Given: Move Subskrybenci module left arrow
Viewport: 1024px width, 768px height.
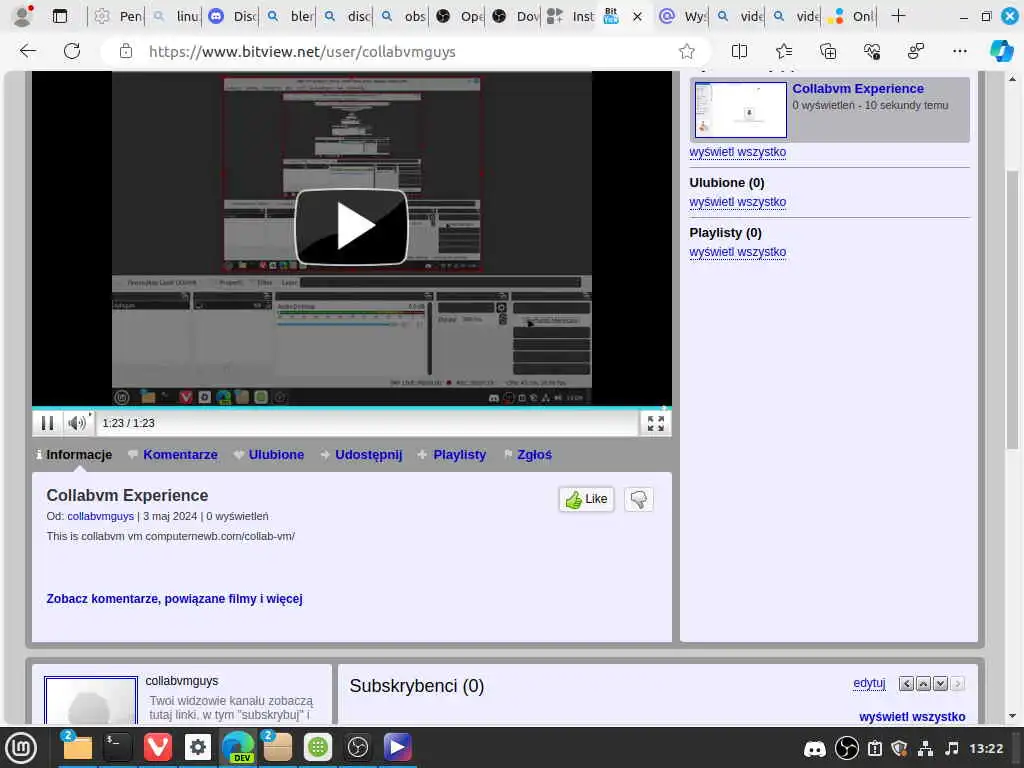Looking at the screenshot, I should [906, 684].
